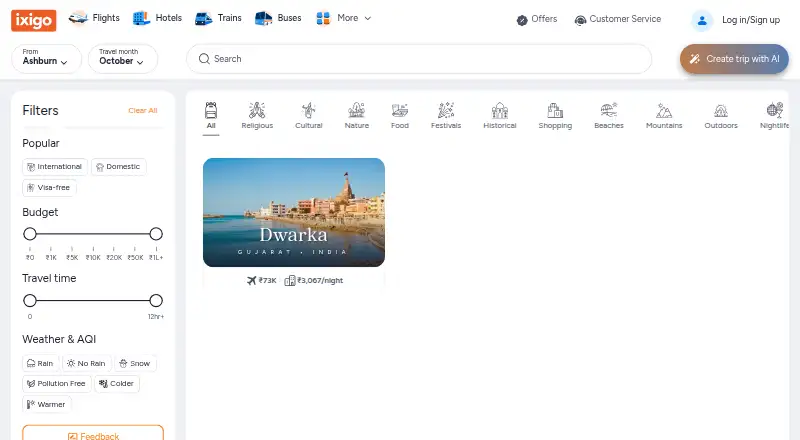The height and width of the screenshot is (440, 800).
Task: Click the search magnifier icon
Action: pyautogui.click(x=204, y=59)
